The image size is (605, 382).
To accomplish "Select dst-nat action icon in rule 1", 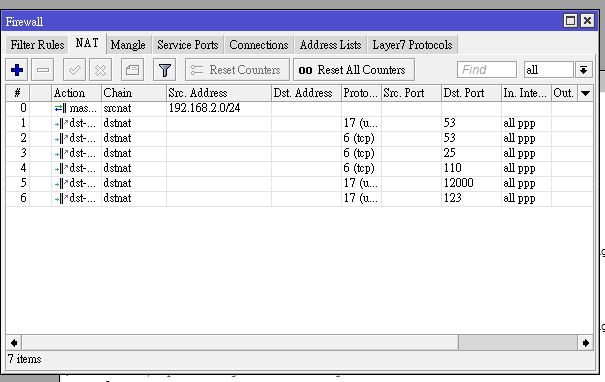I will [x=61, y=123].
